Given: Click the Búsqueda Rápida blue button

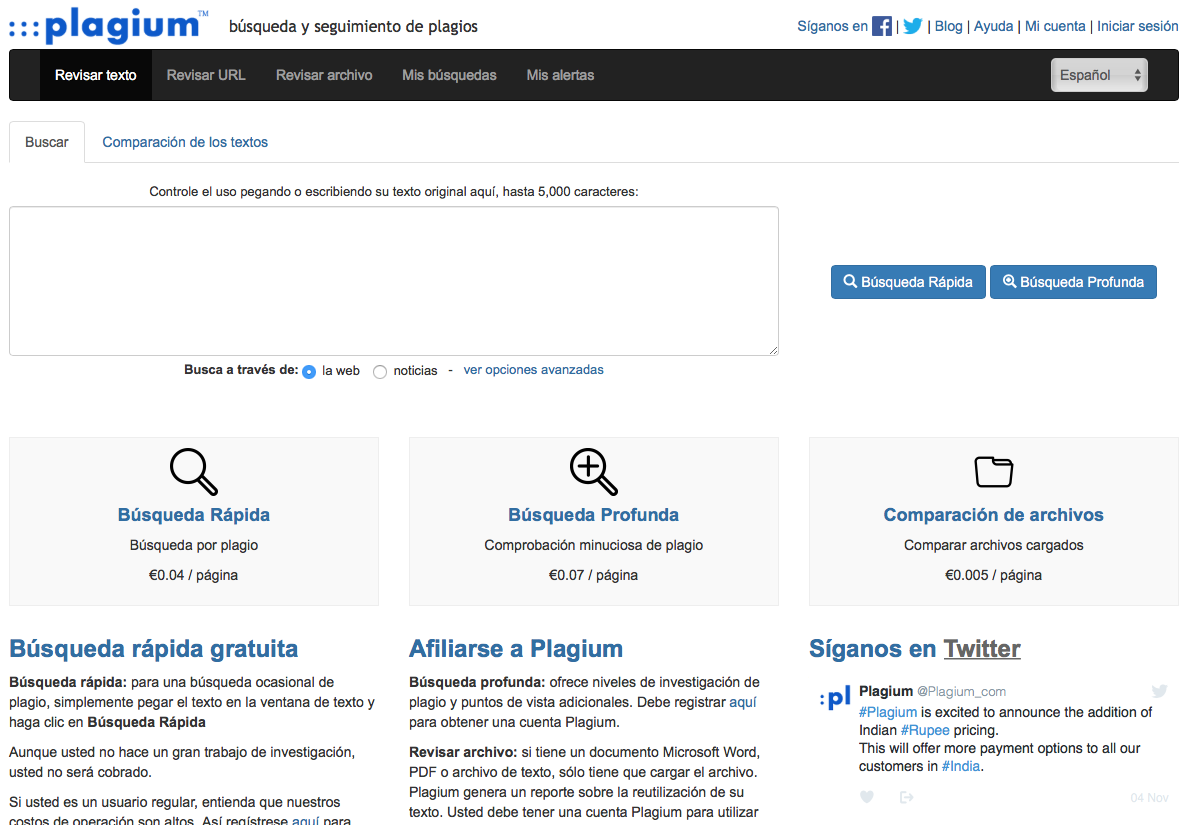Looking at the screenshot, I should tap(908, 282).
